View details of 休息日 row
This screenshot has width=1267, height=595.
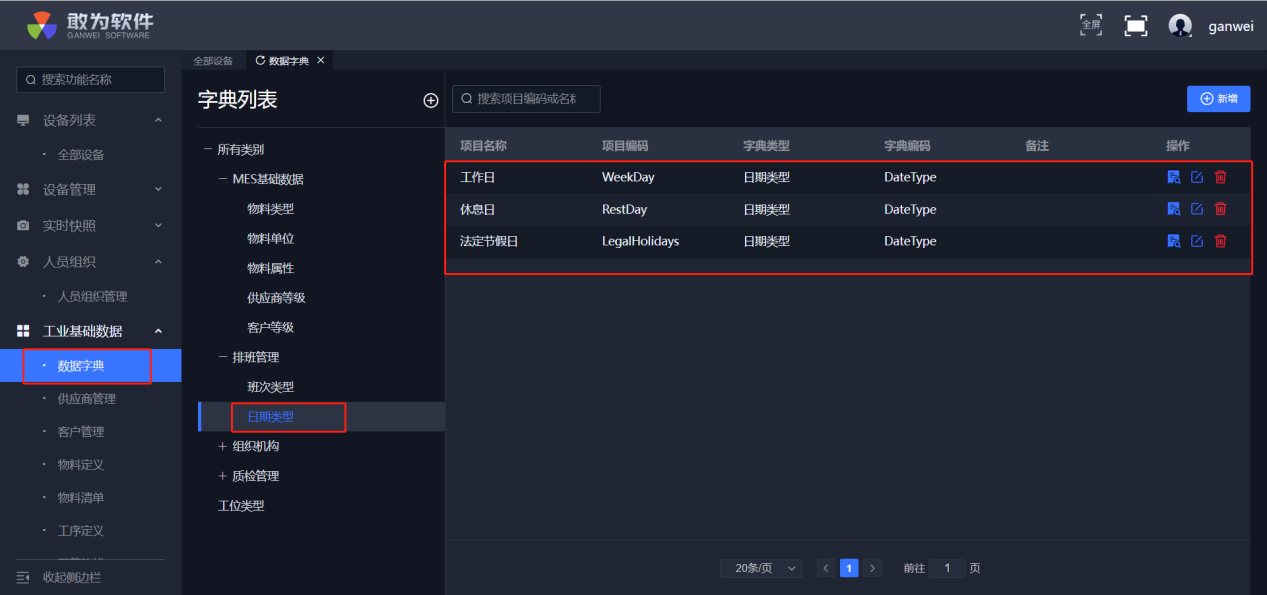tap(1174, 209)
